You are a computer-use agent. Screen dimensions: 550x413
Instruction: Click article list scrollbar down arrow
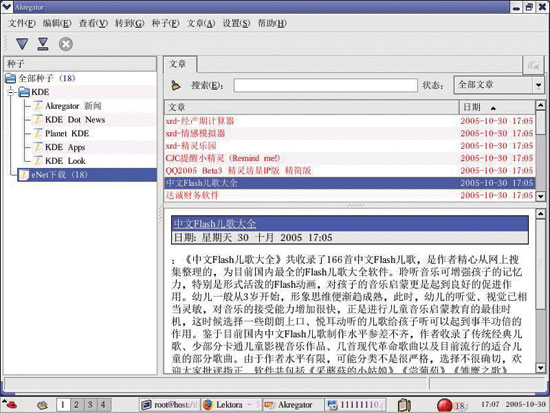(x=541, y=196)
